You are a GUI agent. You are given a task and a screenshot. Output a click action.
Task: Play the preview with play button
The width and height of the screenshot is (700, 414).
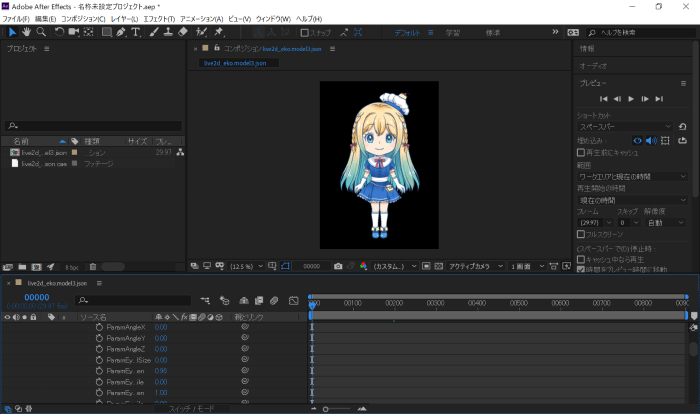(x=631, y=99)
